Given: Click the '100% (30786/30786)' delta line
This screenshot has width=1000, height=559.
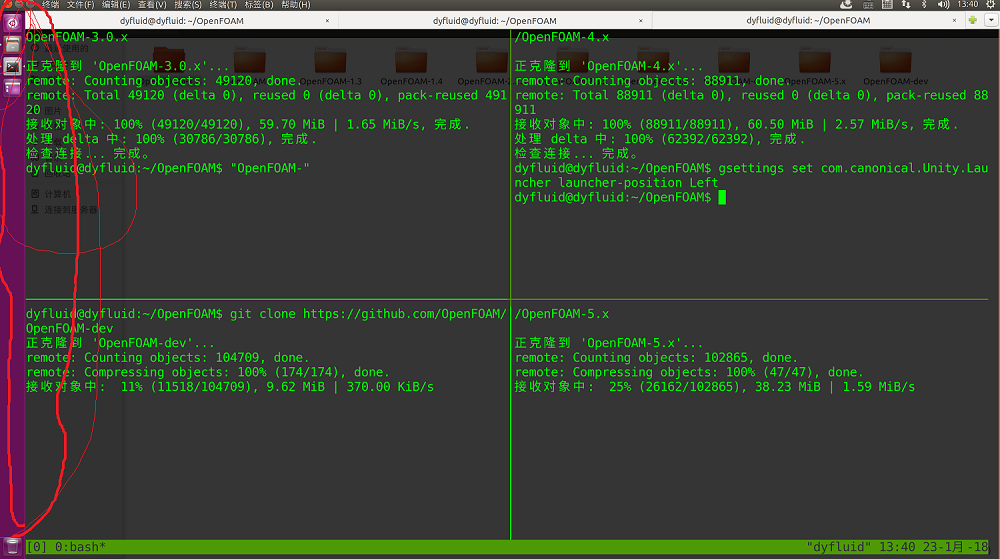Looking at the screenshot, I should point(172,139).
